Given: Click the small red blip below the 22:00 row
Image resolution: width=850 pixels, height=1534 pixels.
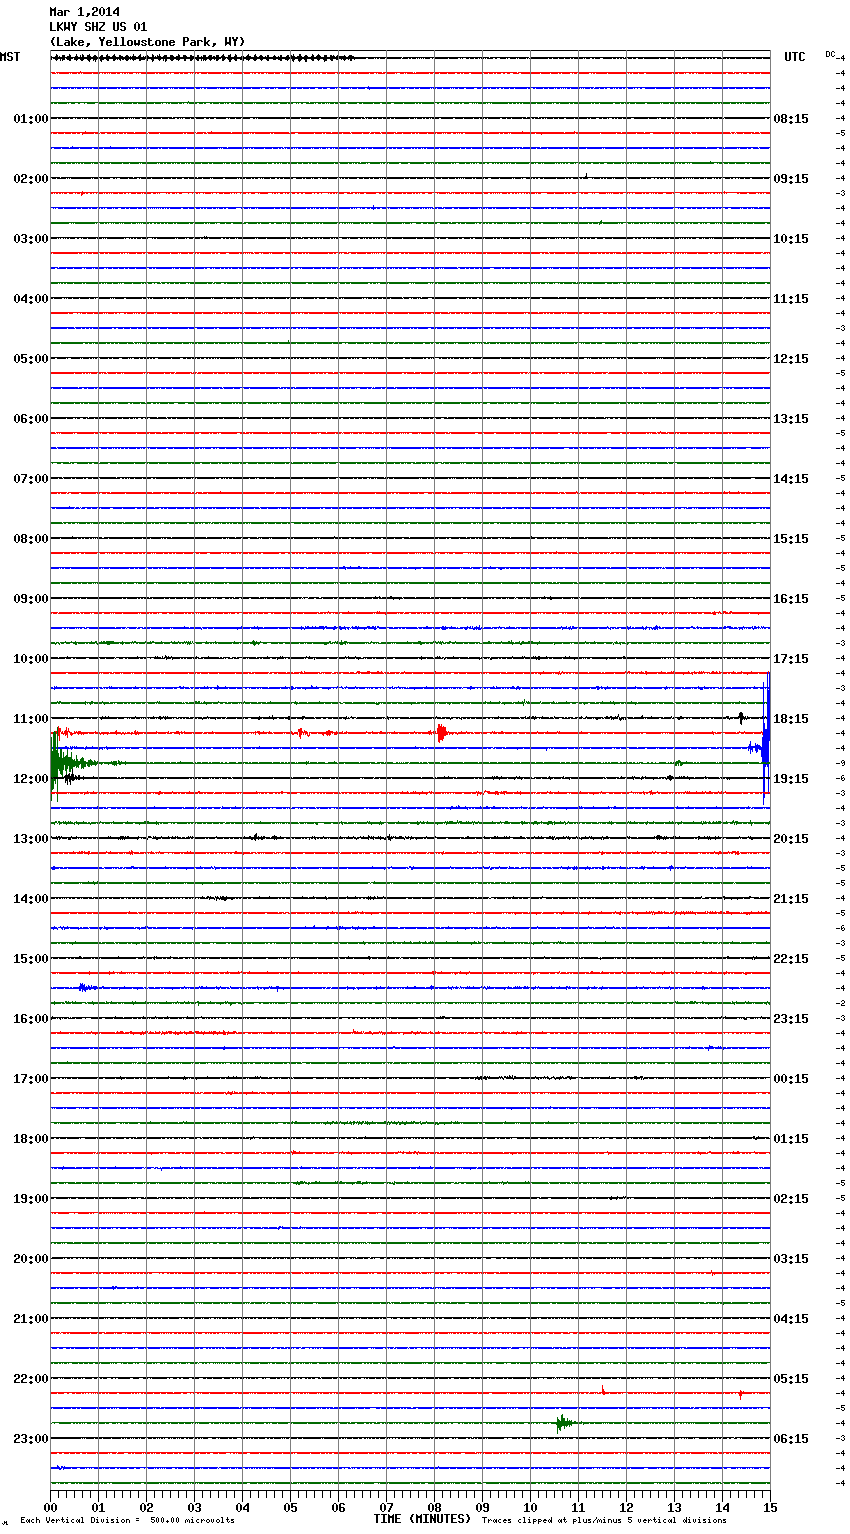Looking at the screenshot, I should 603,1390.
